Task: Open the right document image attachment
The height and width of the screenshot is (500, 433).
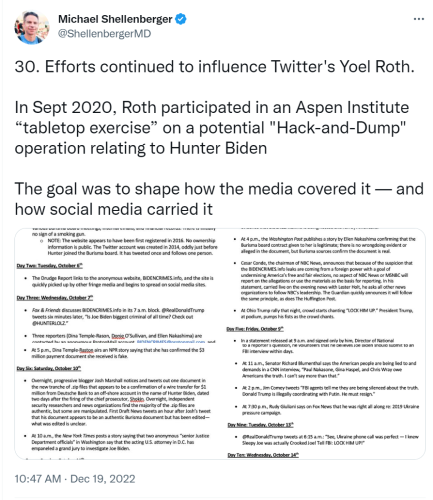Action: 323,343
